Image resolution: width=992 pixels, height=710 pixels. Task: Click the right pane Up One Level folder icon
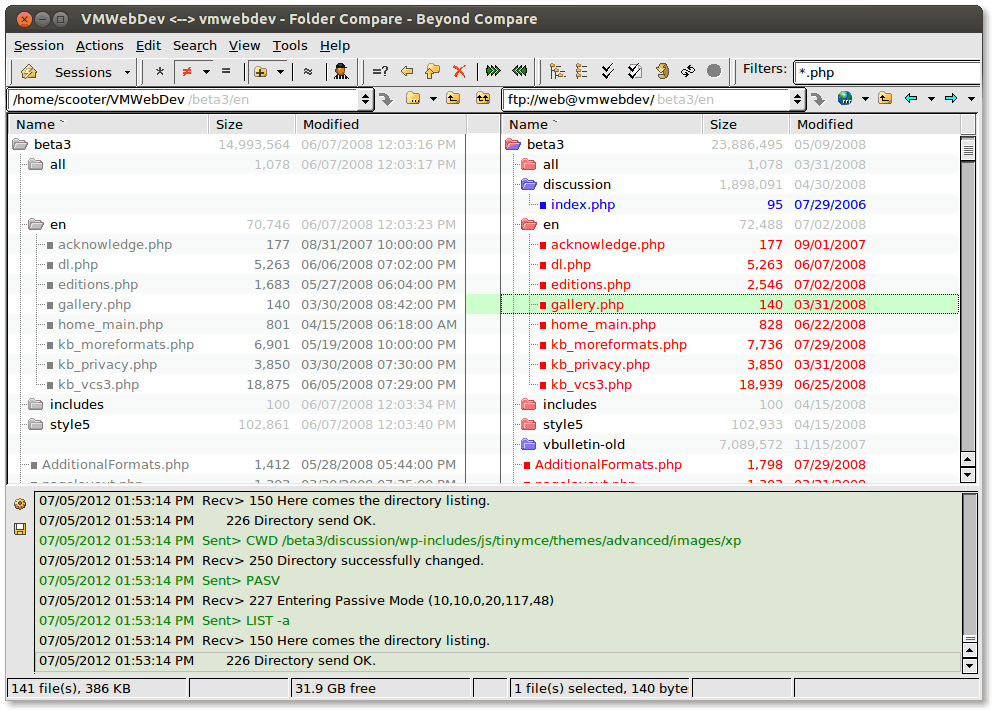(885, 98)
